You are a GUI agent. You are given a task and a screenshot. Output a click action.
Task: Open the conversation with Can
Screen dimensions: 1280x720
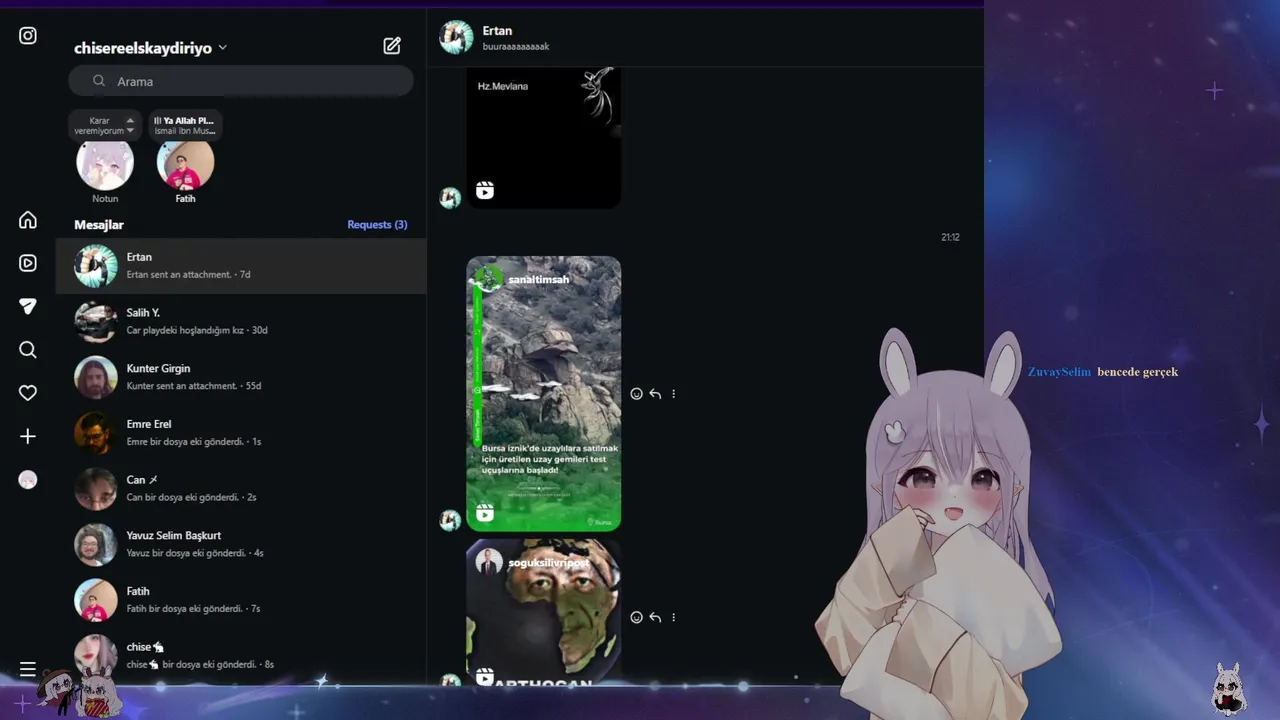click(x=241, y=489)
